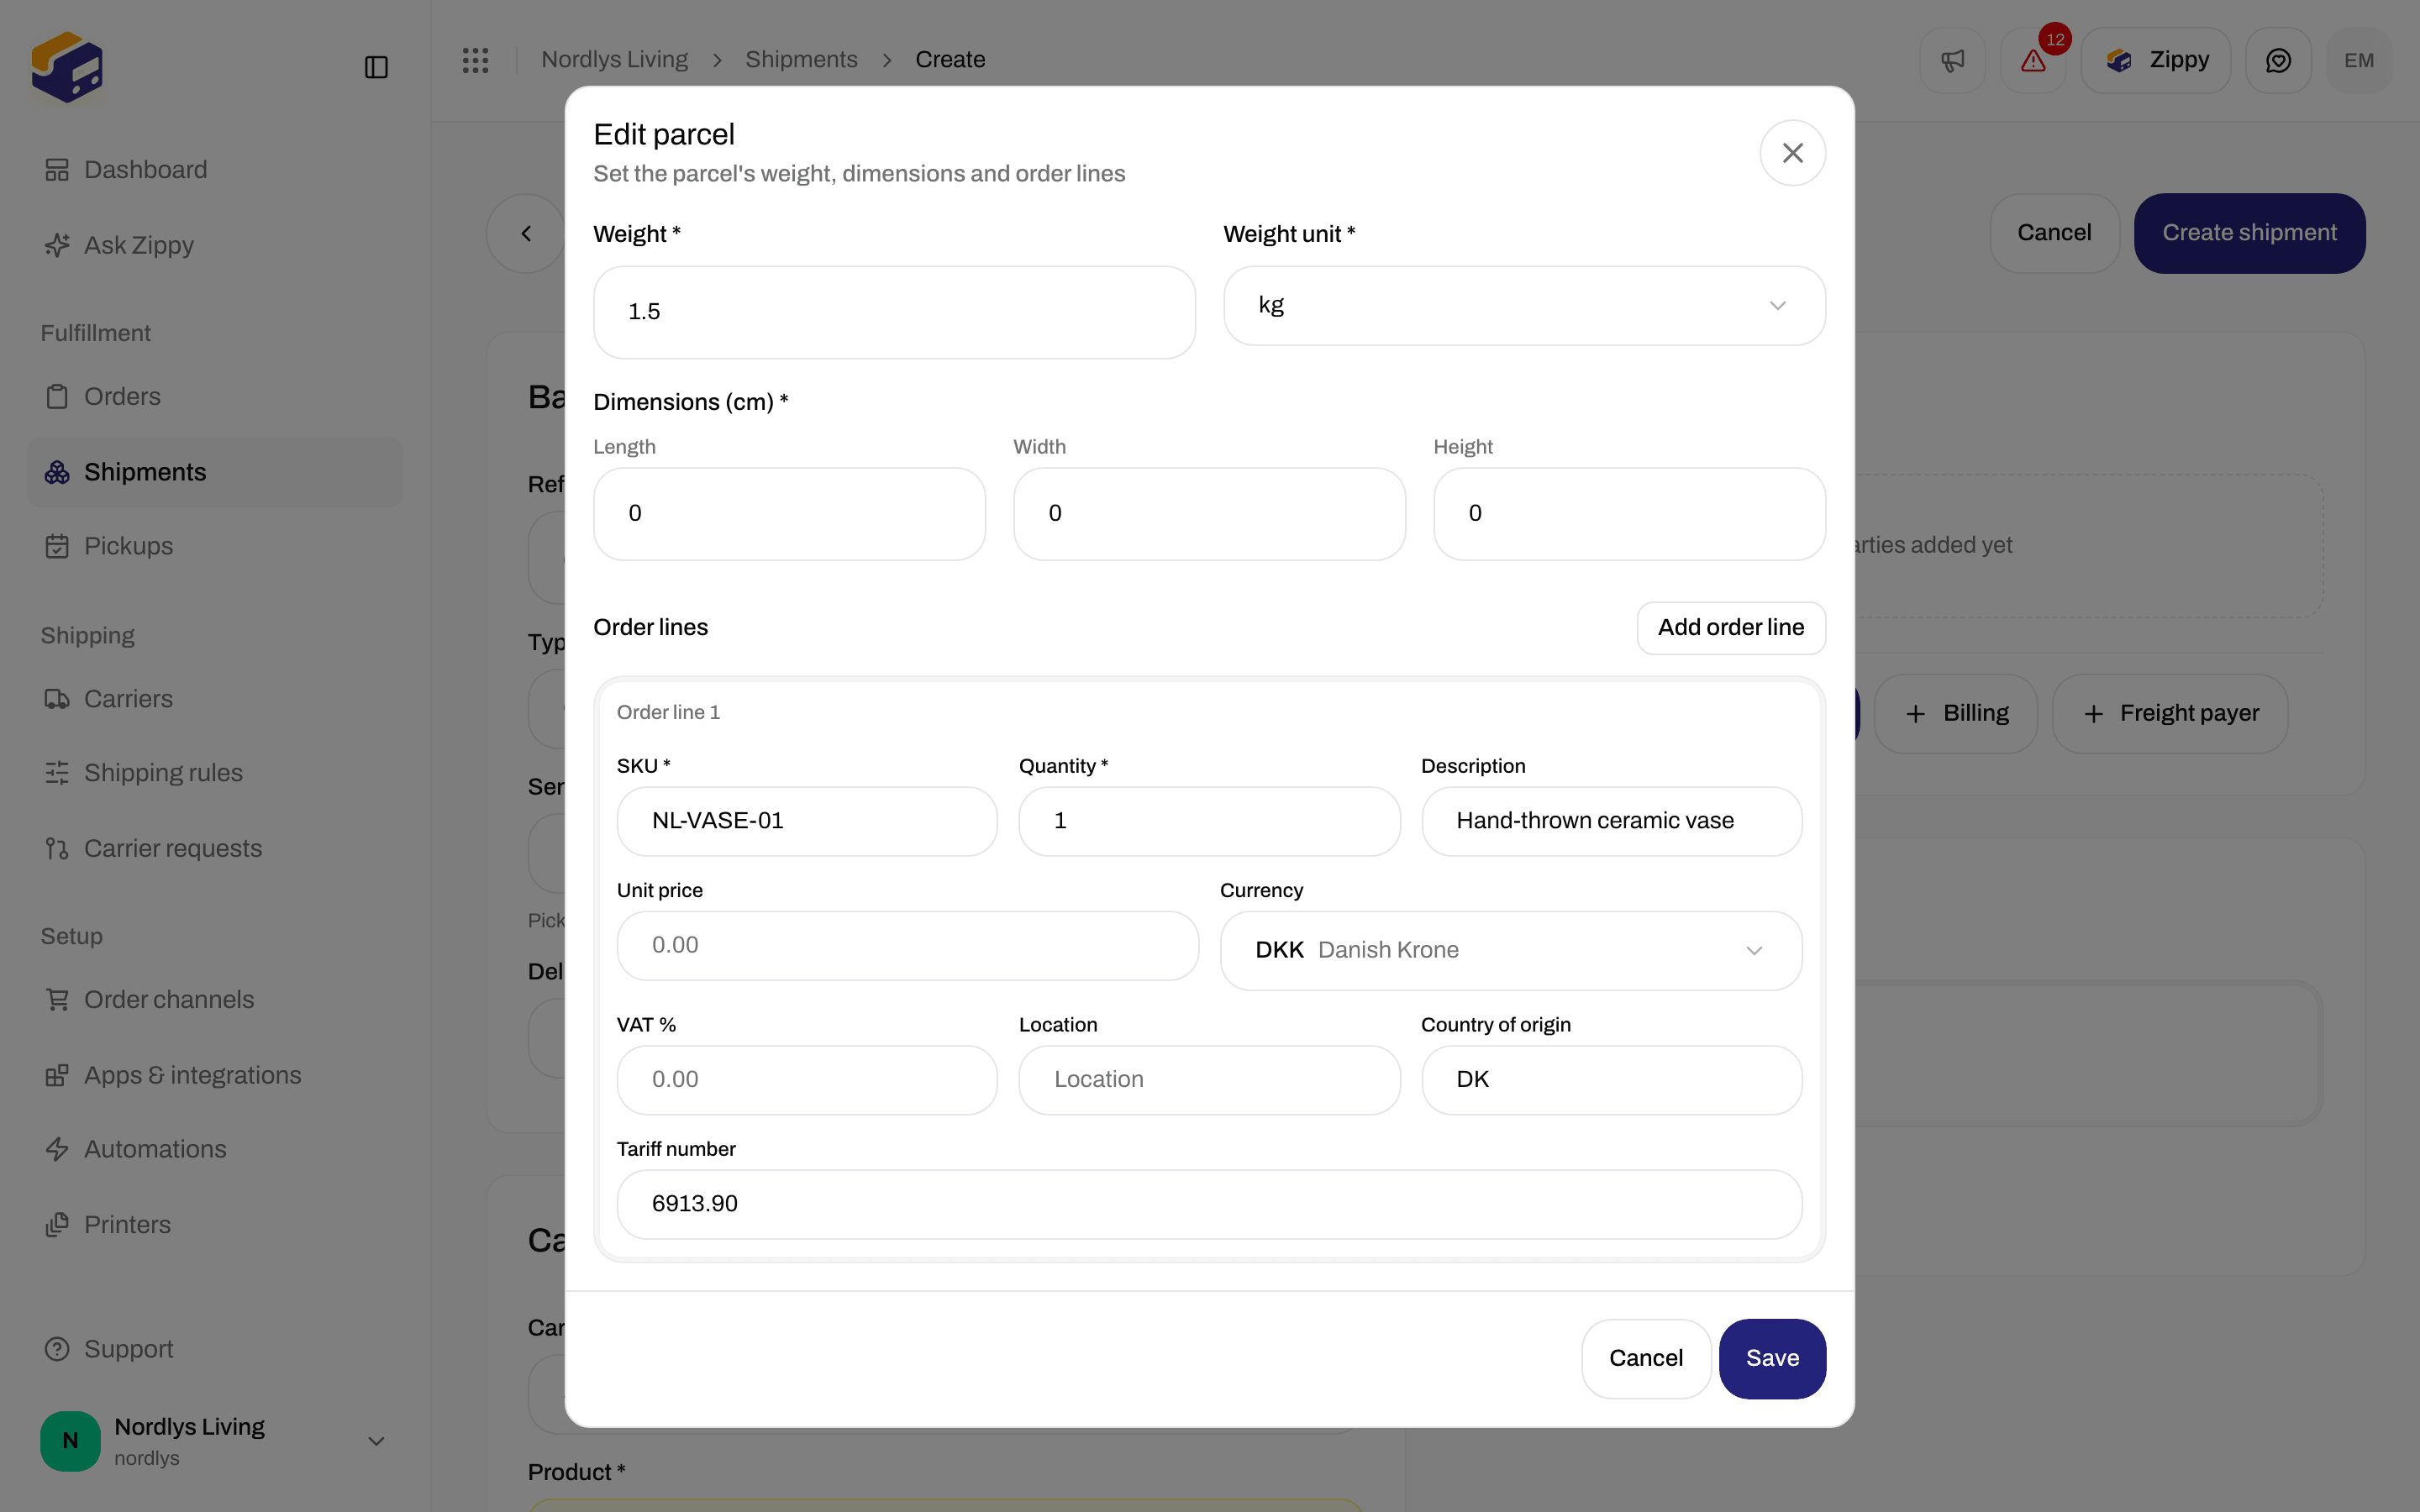Open the announcements megaphone icon
The height and width of the screenshot is (1512, 2420).
coord(1952,60)
